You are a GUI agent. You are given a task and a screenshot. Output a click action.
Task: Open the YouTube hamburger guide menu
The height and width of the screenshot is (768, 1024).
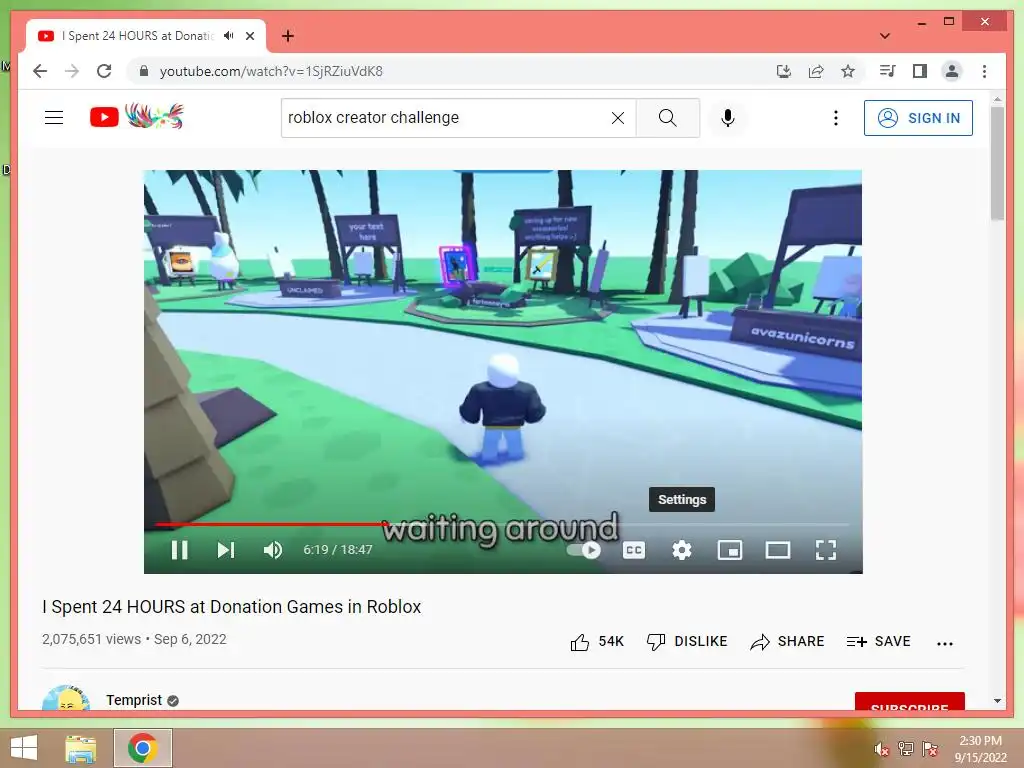(x=54, y=118)
